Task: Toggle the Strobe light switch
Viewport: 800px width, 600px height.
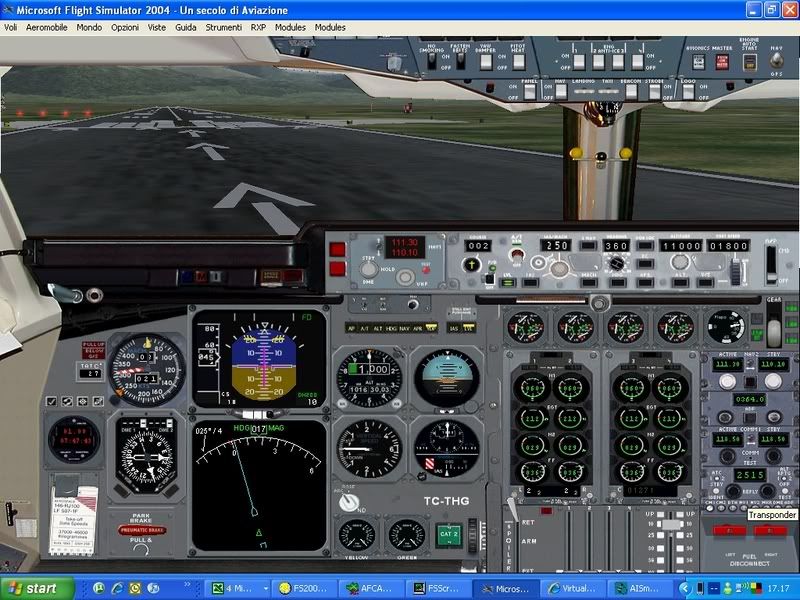Action: click(655, 92)
